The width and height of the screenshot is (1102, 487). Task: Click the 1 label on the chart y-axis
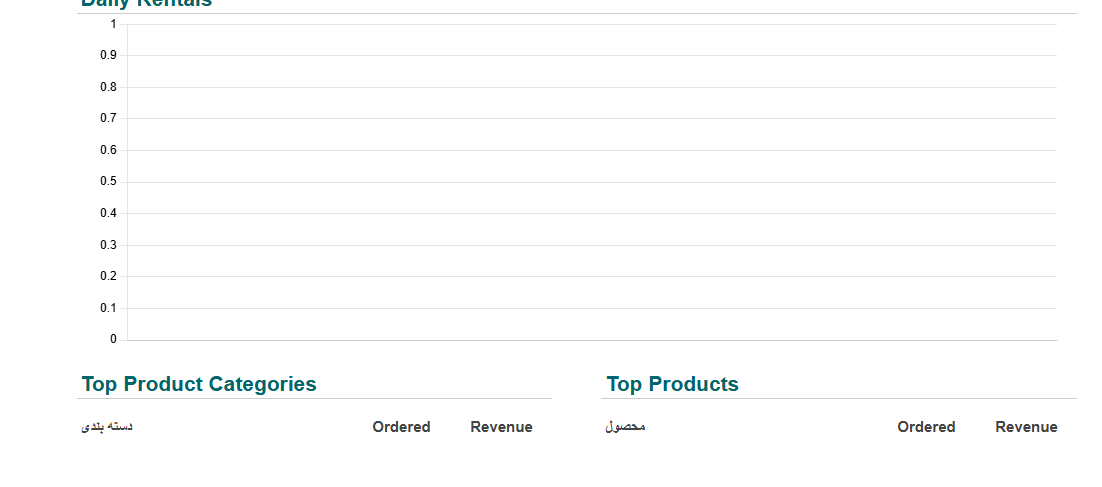[113, 24]
